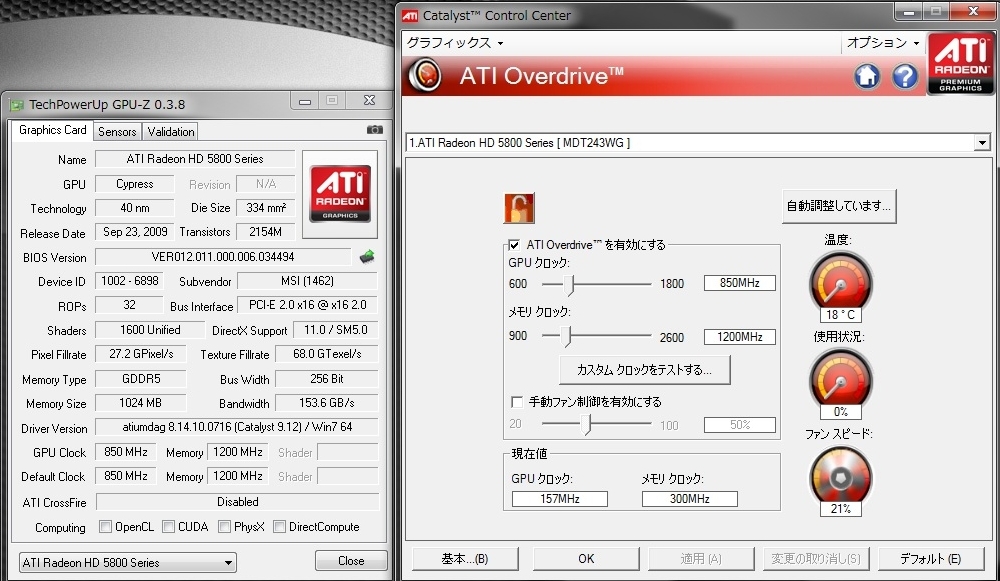This screenshot has height=581, width=1000.
Task: Click the Cypress GPU field
Action: [135, 184]
